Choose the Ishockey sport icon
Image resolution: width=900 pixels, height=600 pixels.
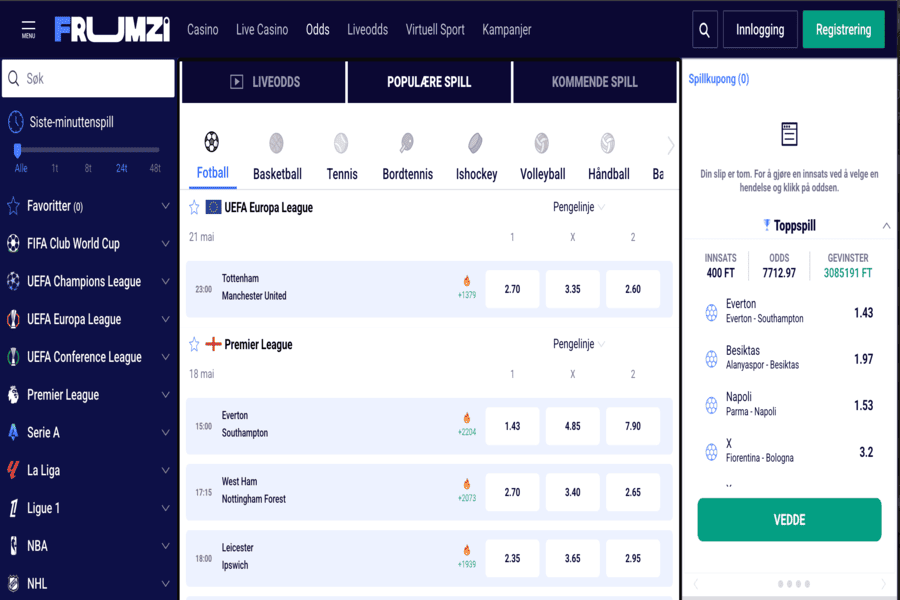(476, 144)
